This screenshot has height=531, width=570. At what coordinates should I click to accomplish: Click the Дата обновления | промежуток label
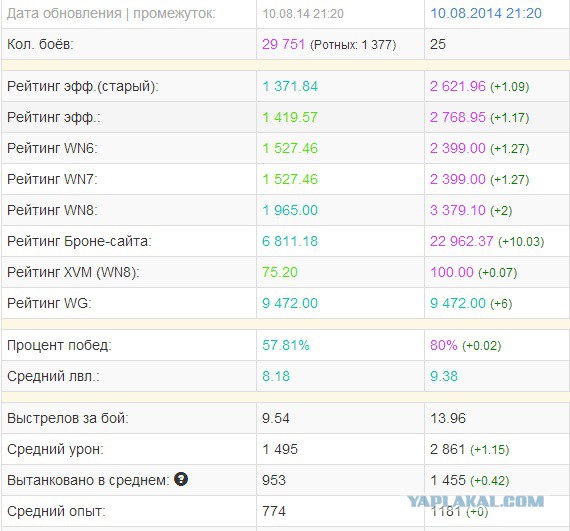click(111, 13)
